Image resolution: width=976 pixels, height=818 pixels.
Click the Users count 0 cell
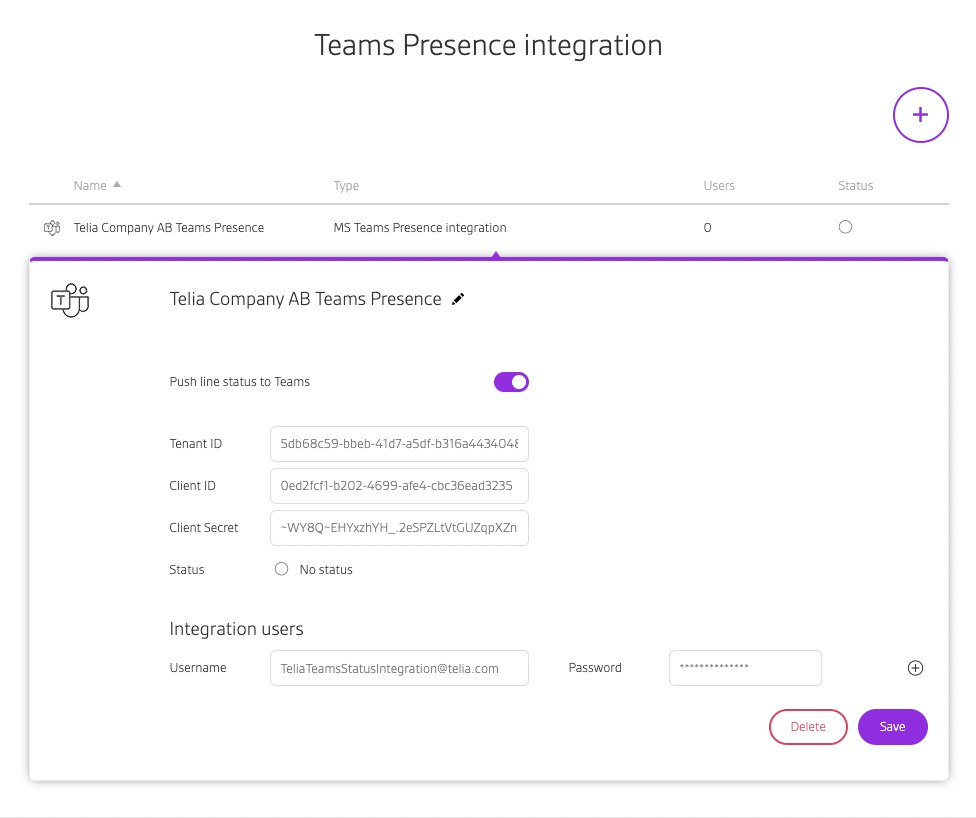point(707,228)
